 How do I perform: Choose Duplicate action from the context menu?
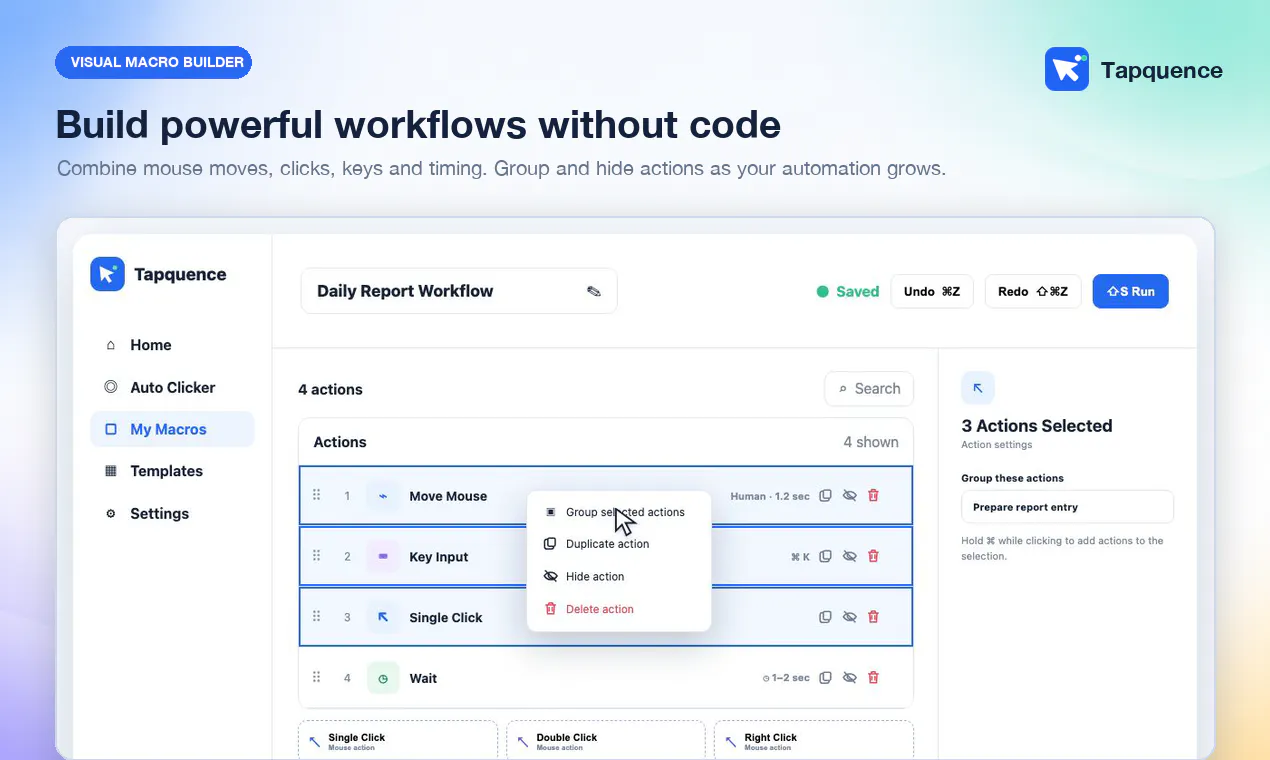619,544
